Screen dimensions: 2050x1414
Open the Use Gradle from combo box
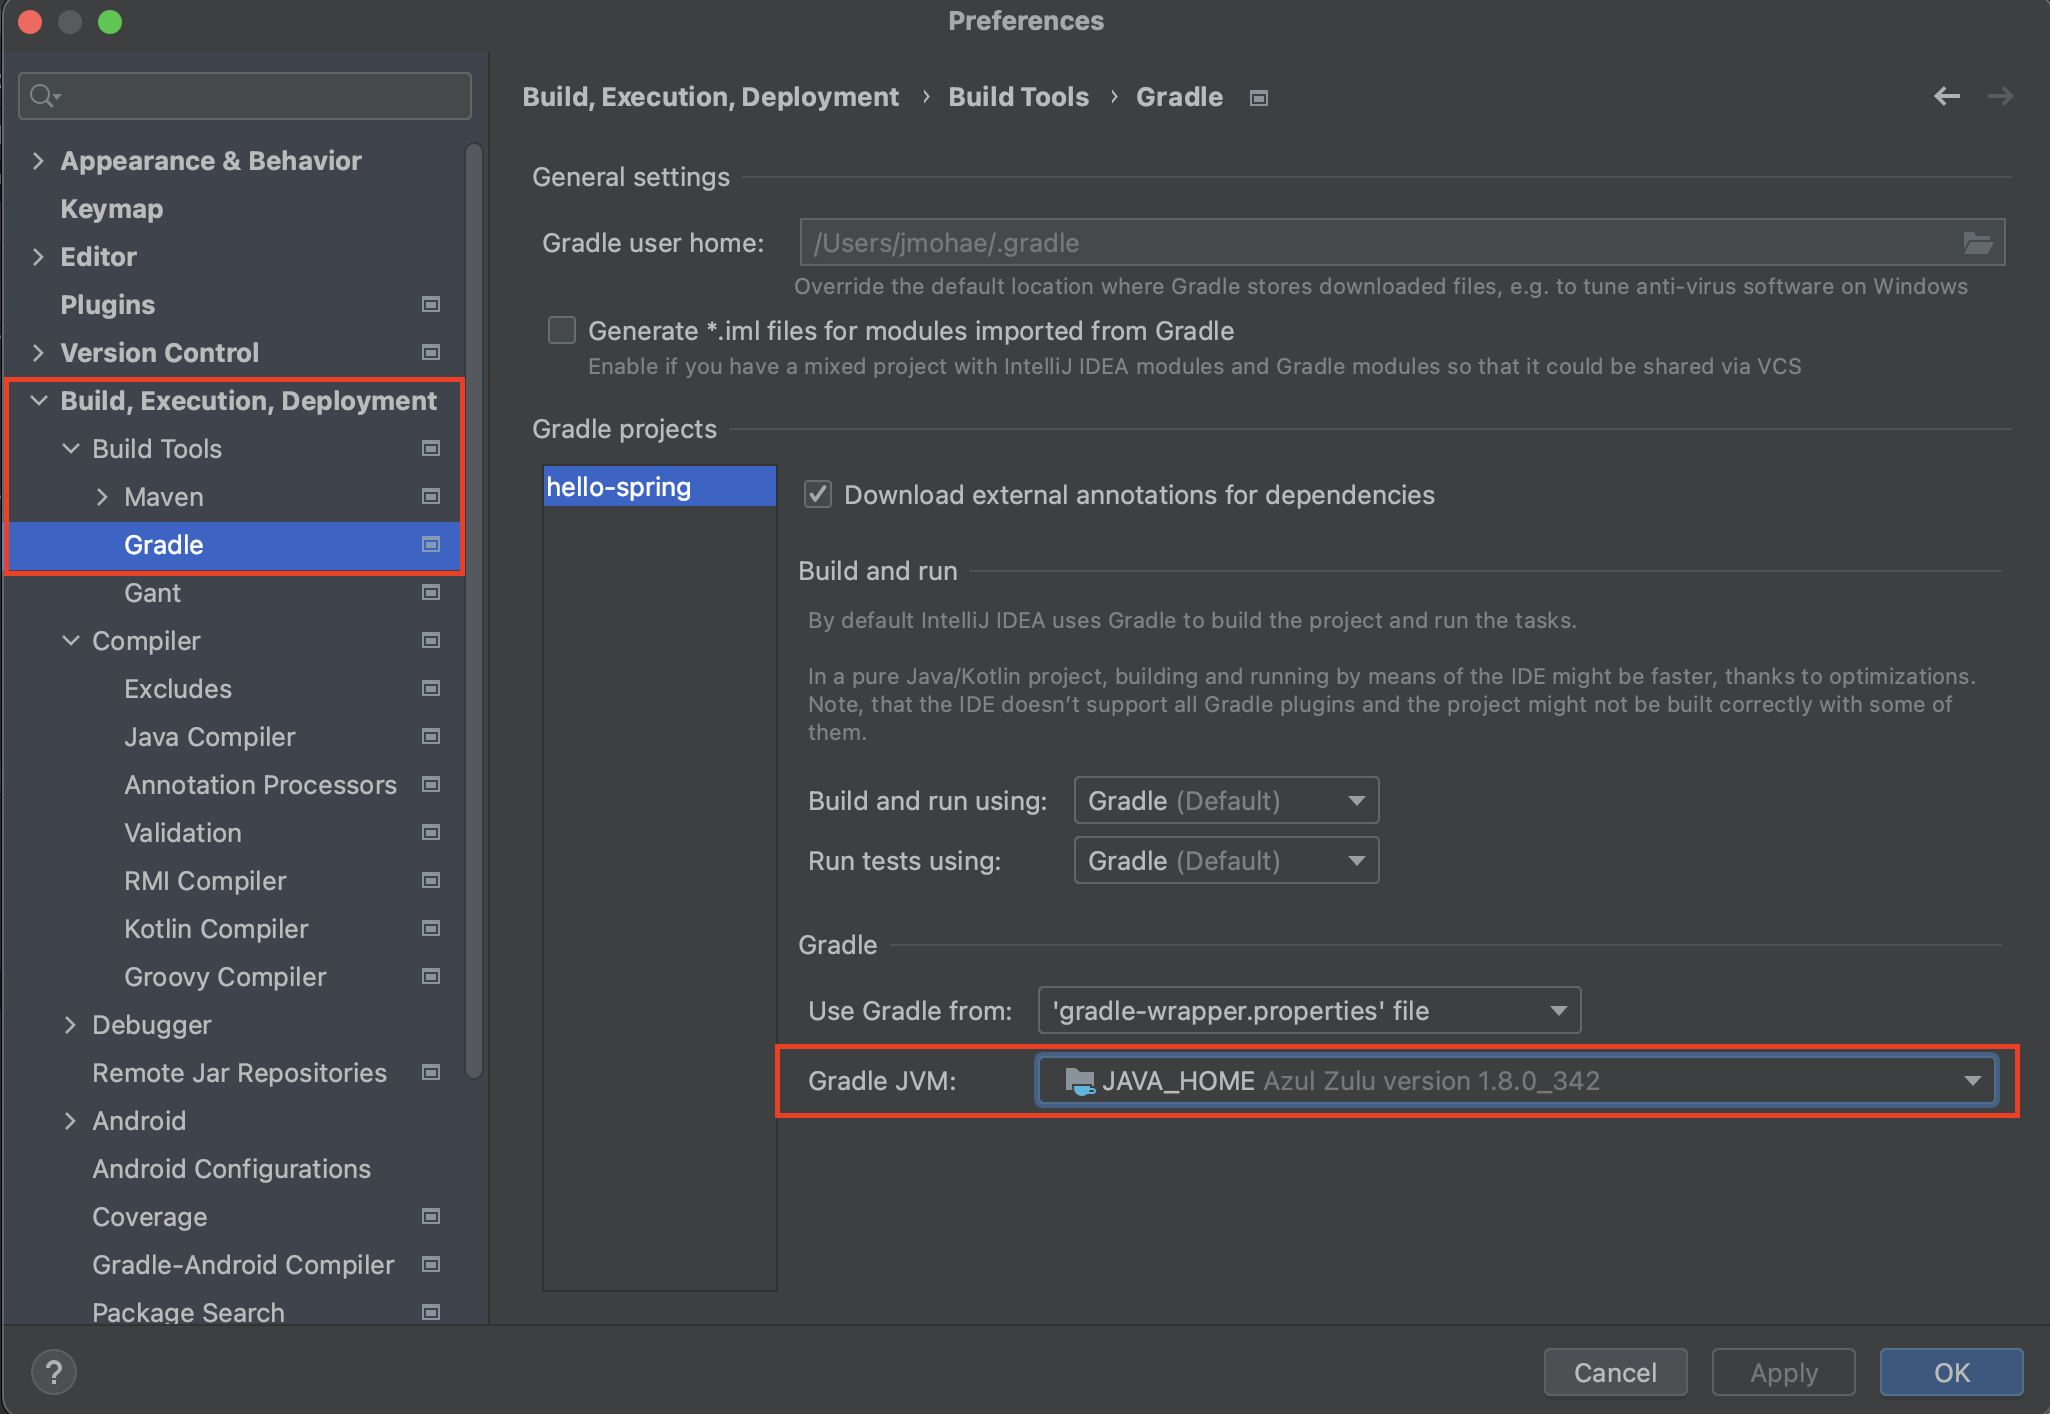pos(1309,1011)
